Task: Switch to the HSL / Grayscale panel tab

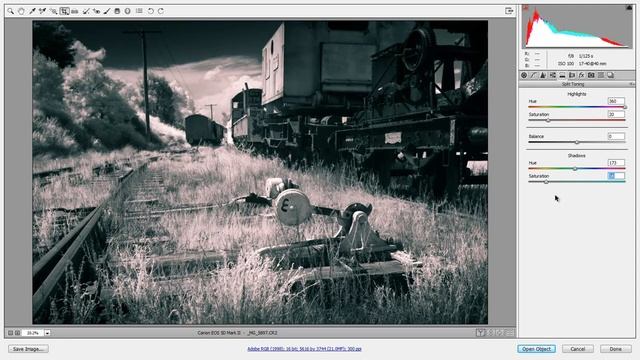Action: tap(553, 75)
